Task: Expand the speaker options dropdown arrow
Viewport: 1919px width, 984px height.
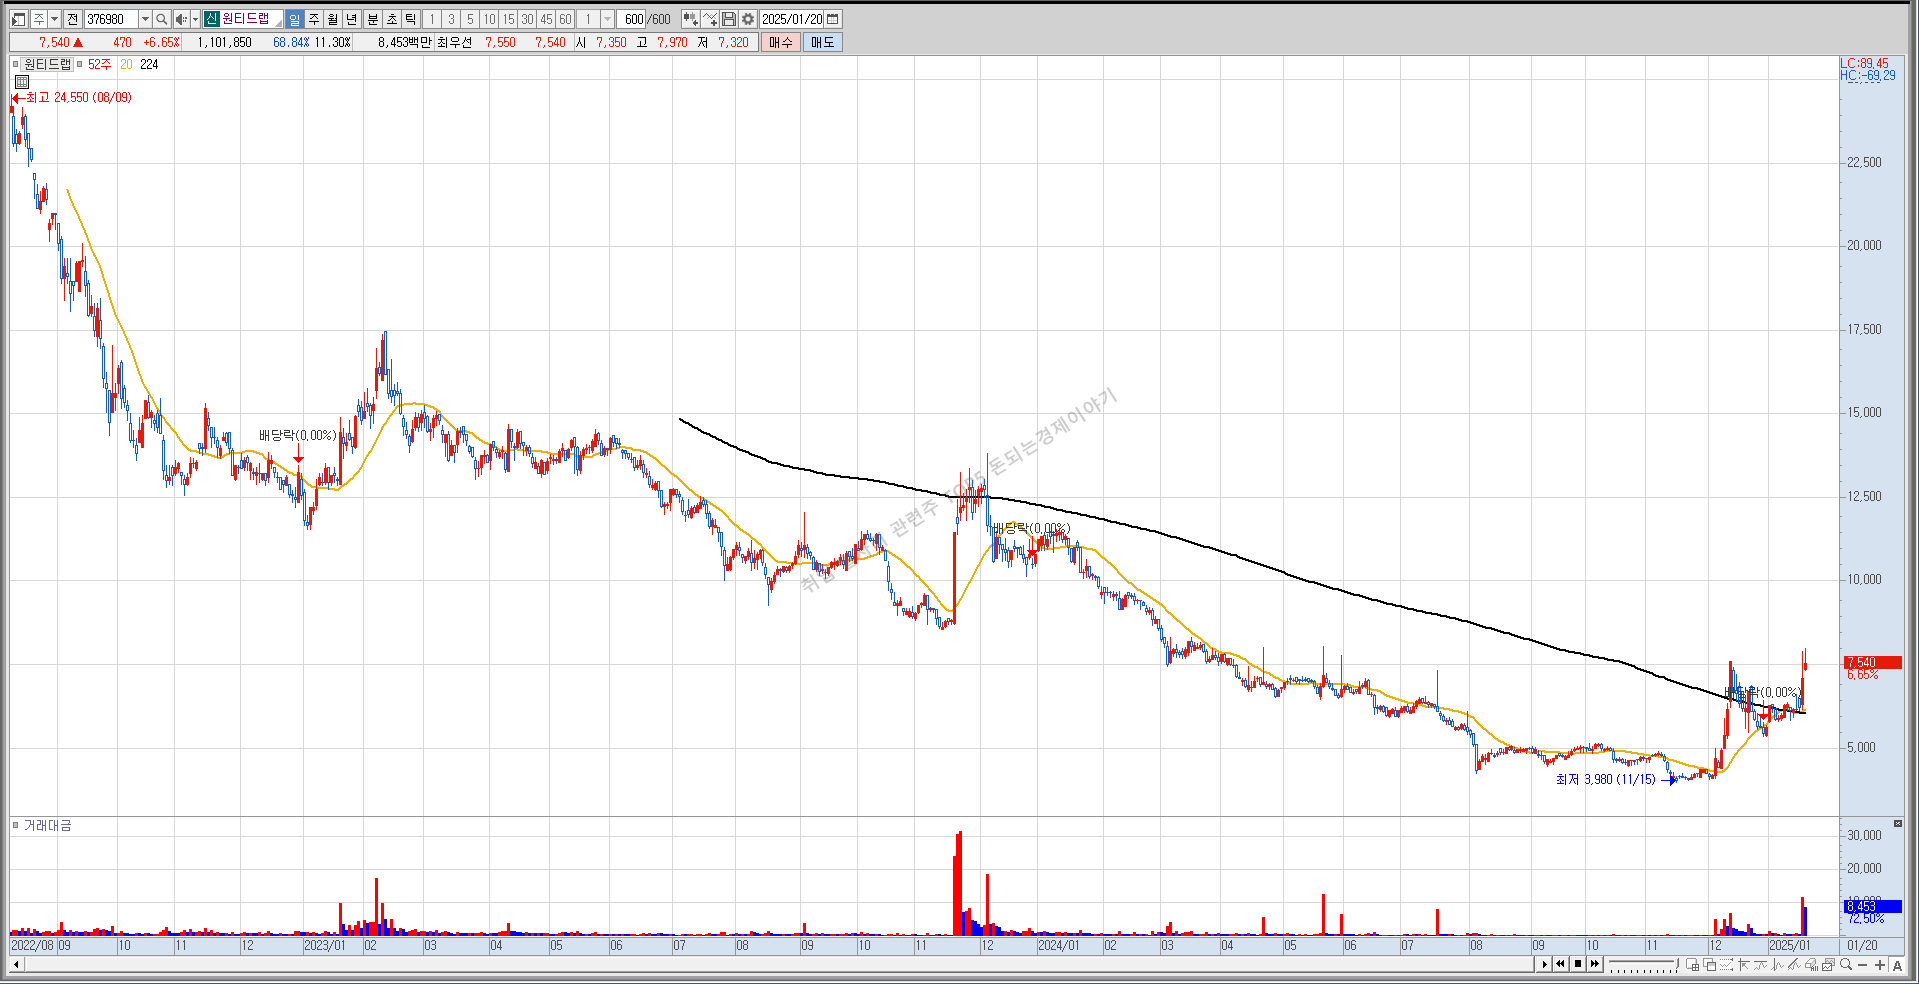Action: (195, 19)
